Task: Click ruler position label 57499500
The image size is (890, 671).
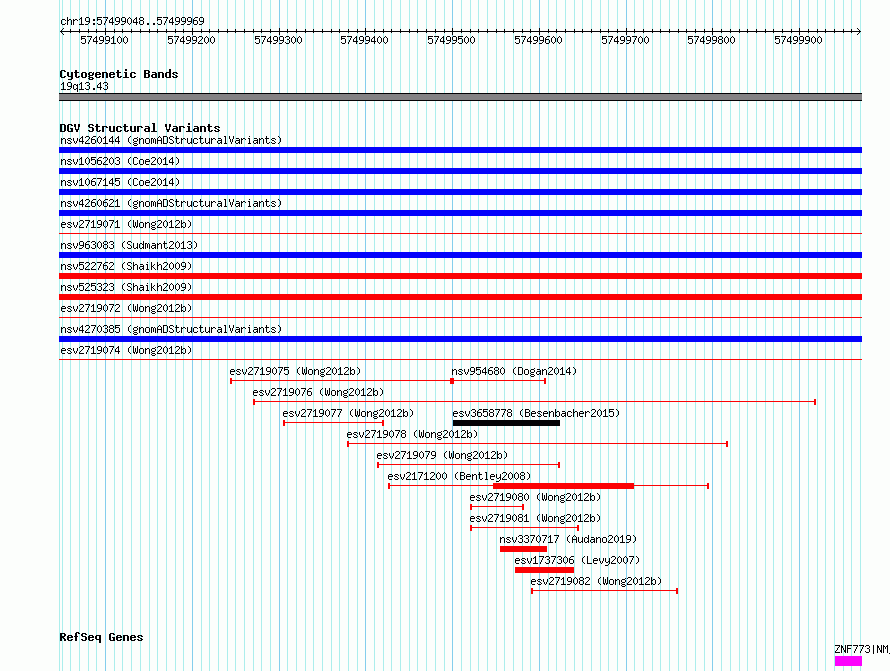Action: click(451, 40)
